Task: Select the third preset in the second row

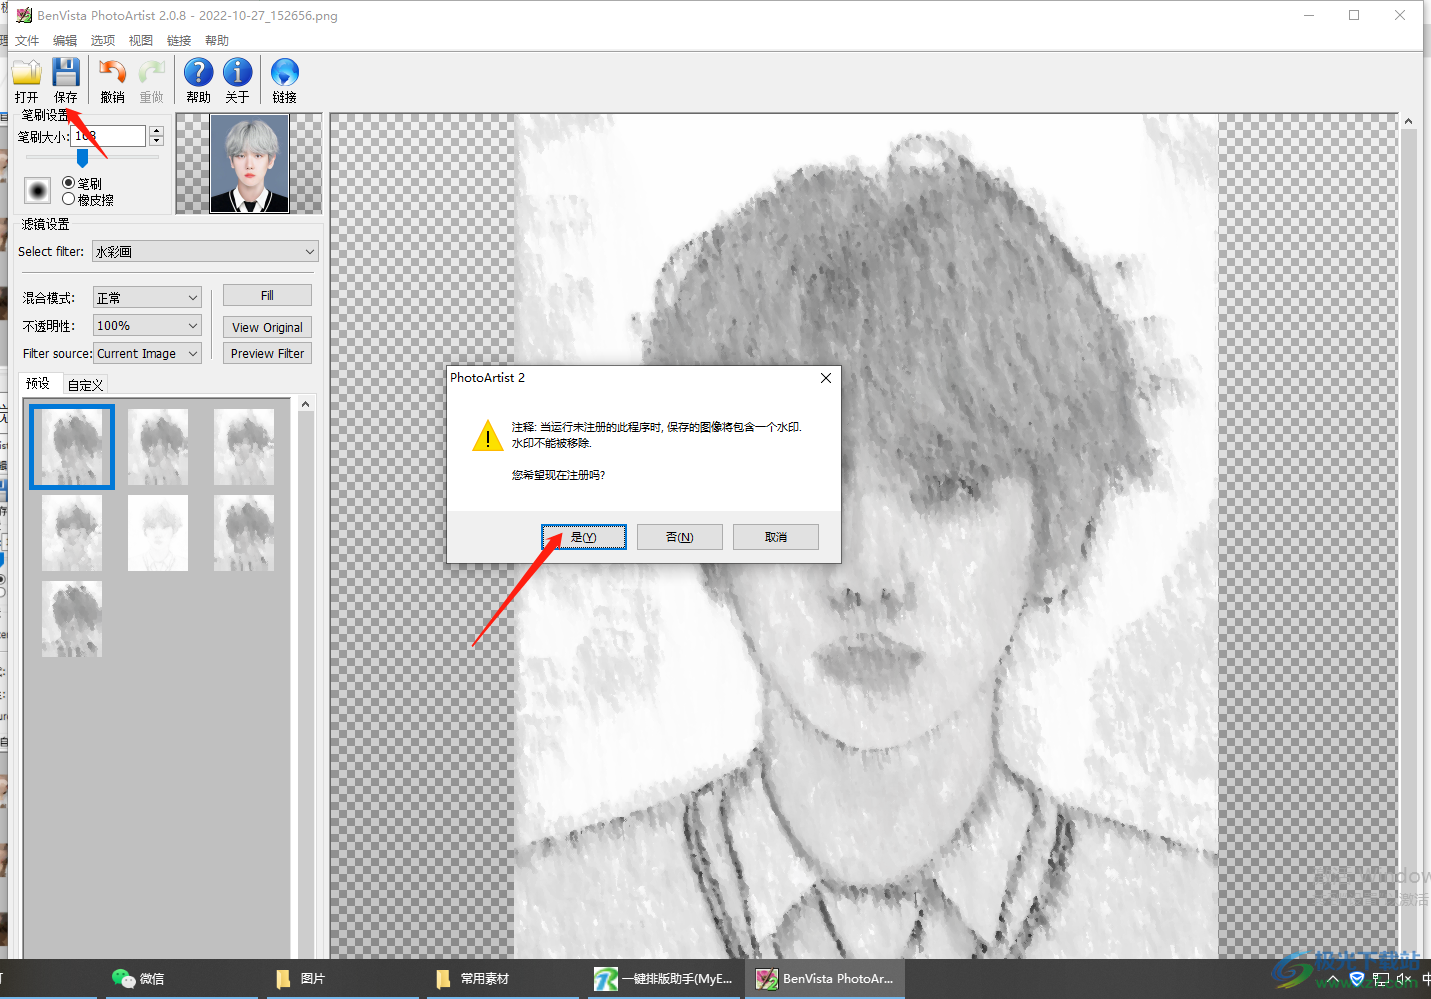Action: click(x=244, y=533)
